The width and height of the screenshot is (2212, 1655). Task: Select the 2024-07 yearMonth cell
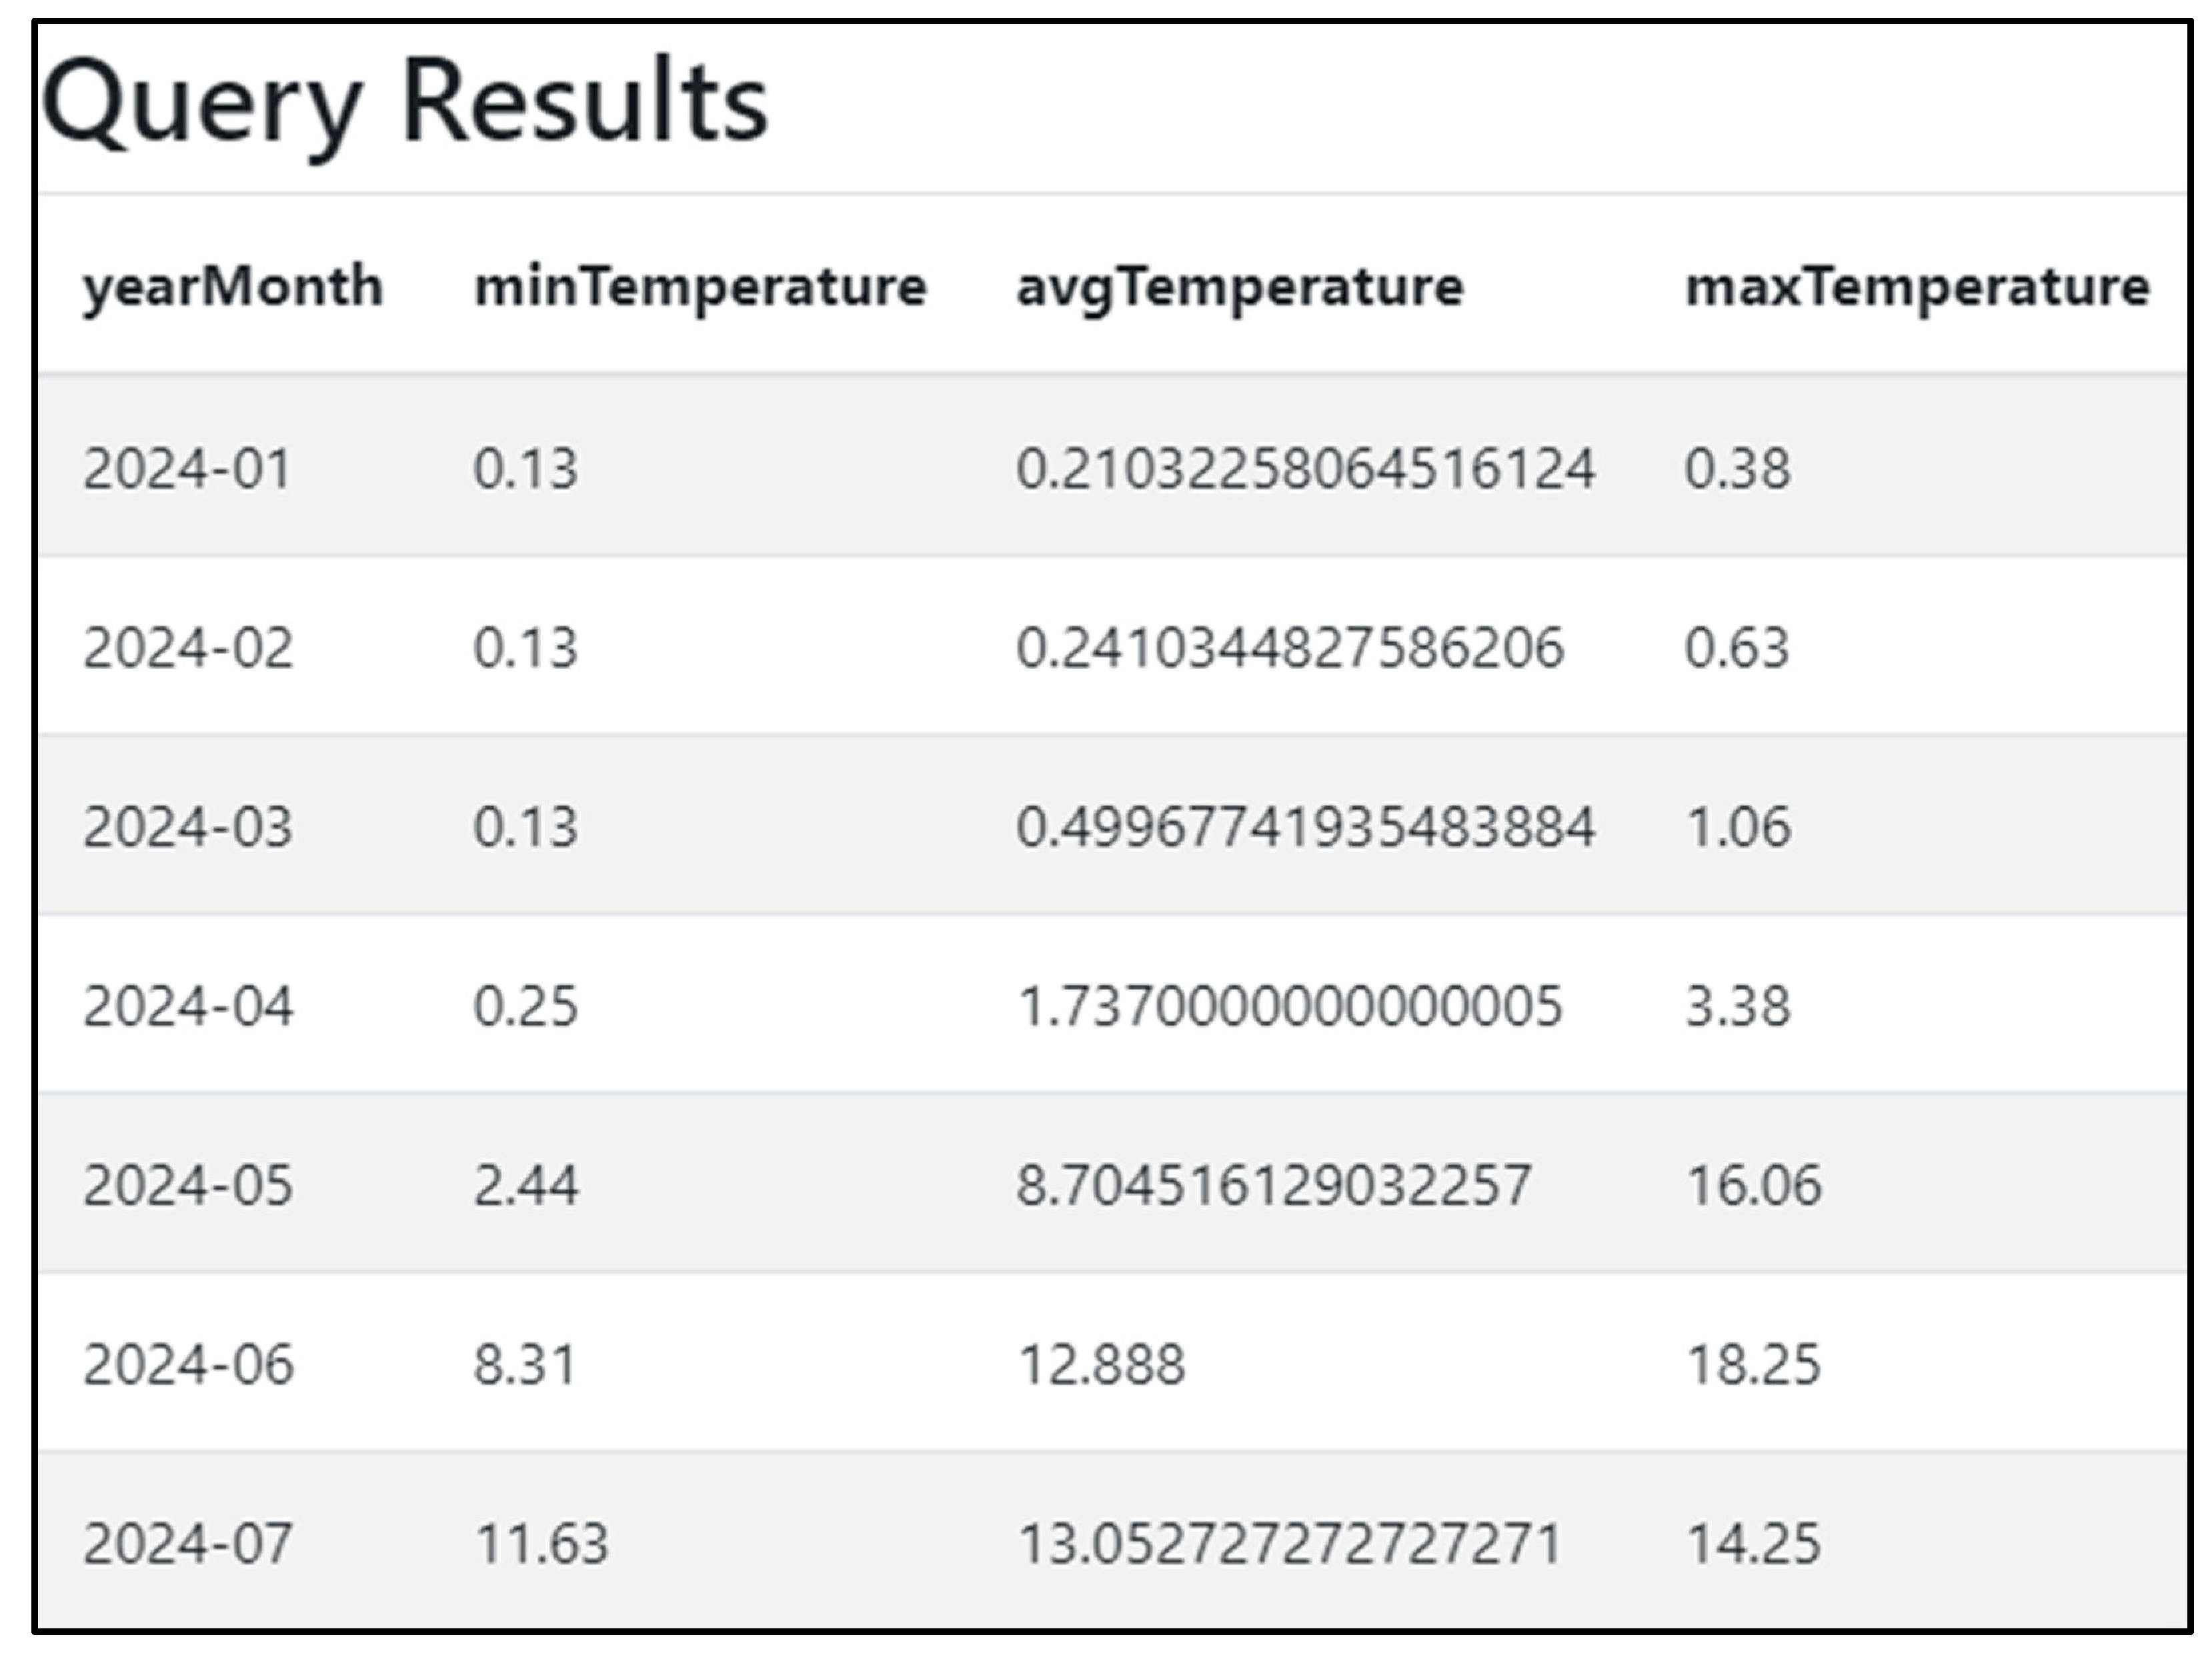[x=188, y=1543]
